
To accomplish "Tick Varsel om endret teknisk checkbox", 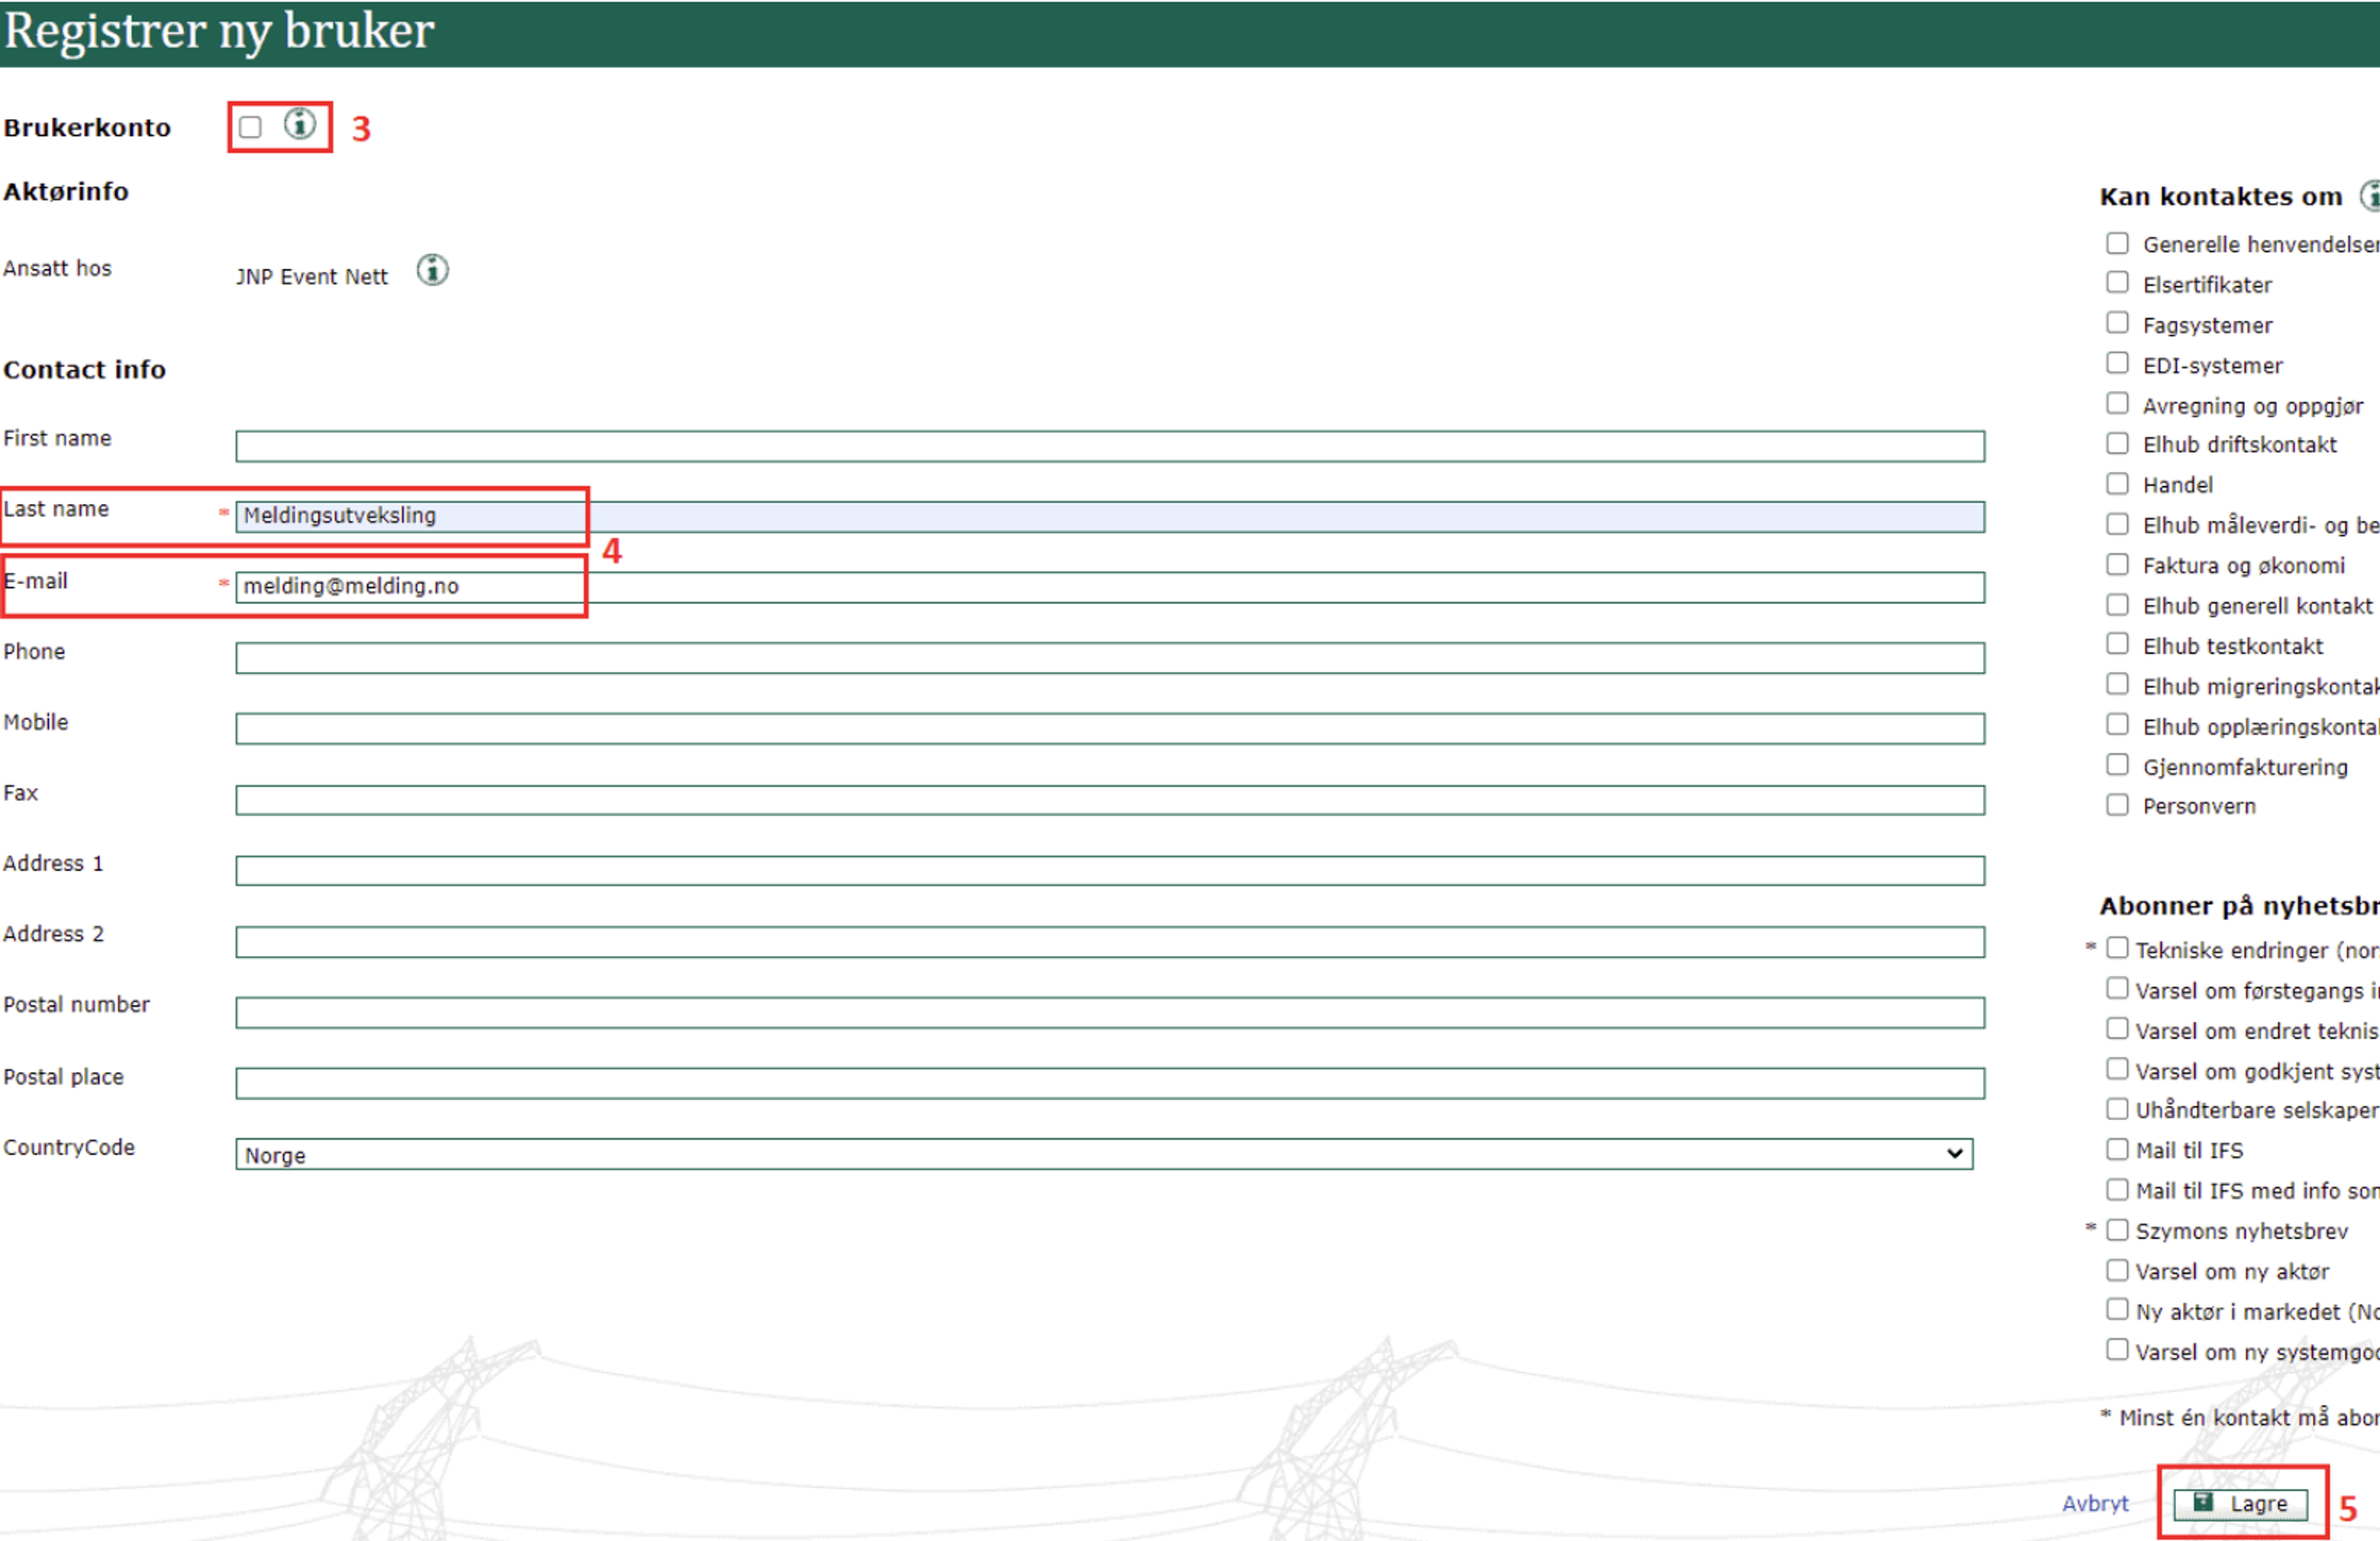I will tap(2117, 1028).
